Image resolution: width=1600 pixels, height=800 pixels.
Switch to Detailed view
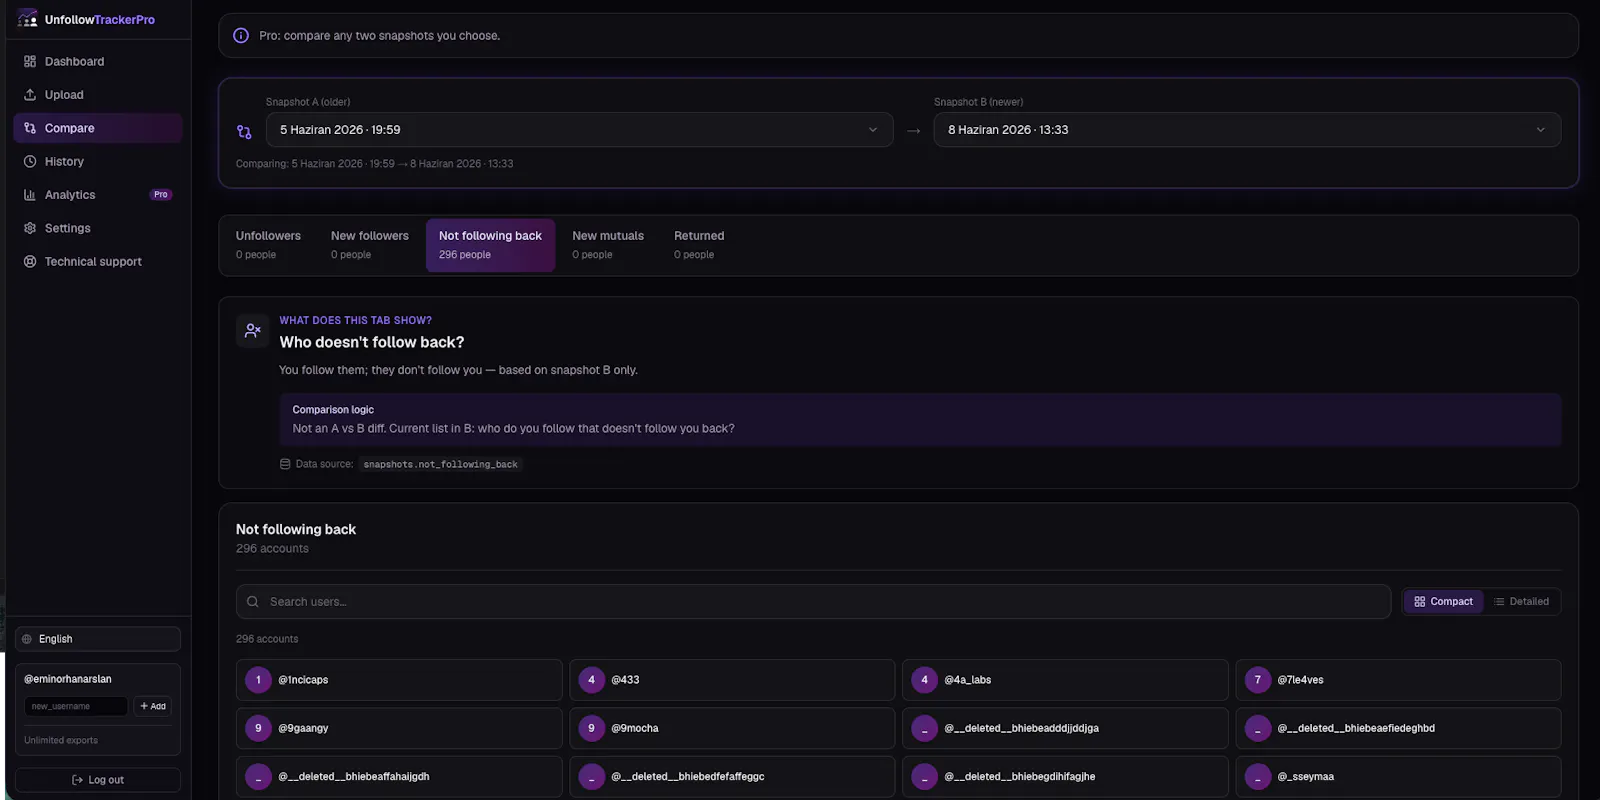tap(1521, 602)
